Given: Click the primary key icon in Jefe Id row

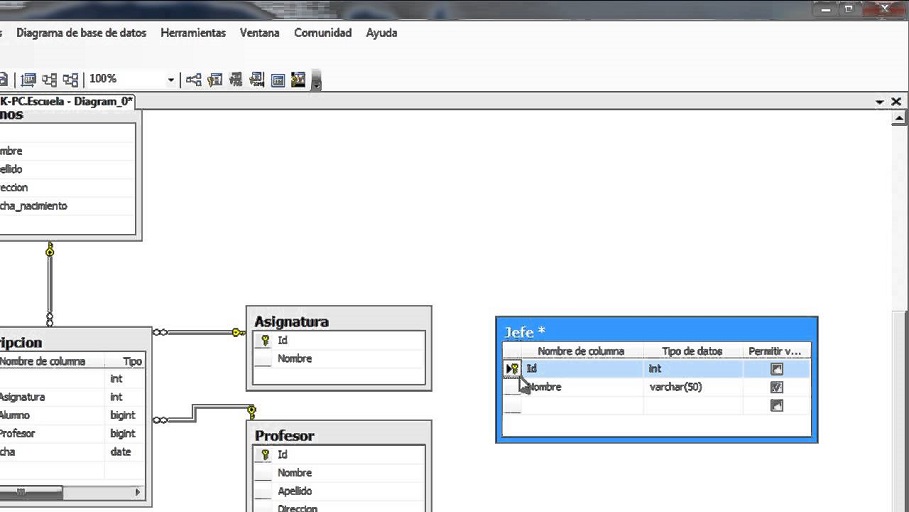Looking at the screenshot, I should (x=514, y=369).
